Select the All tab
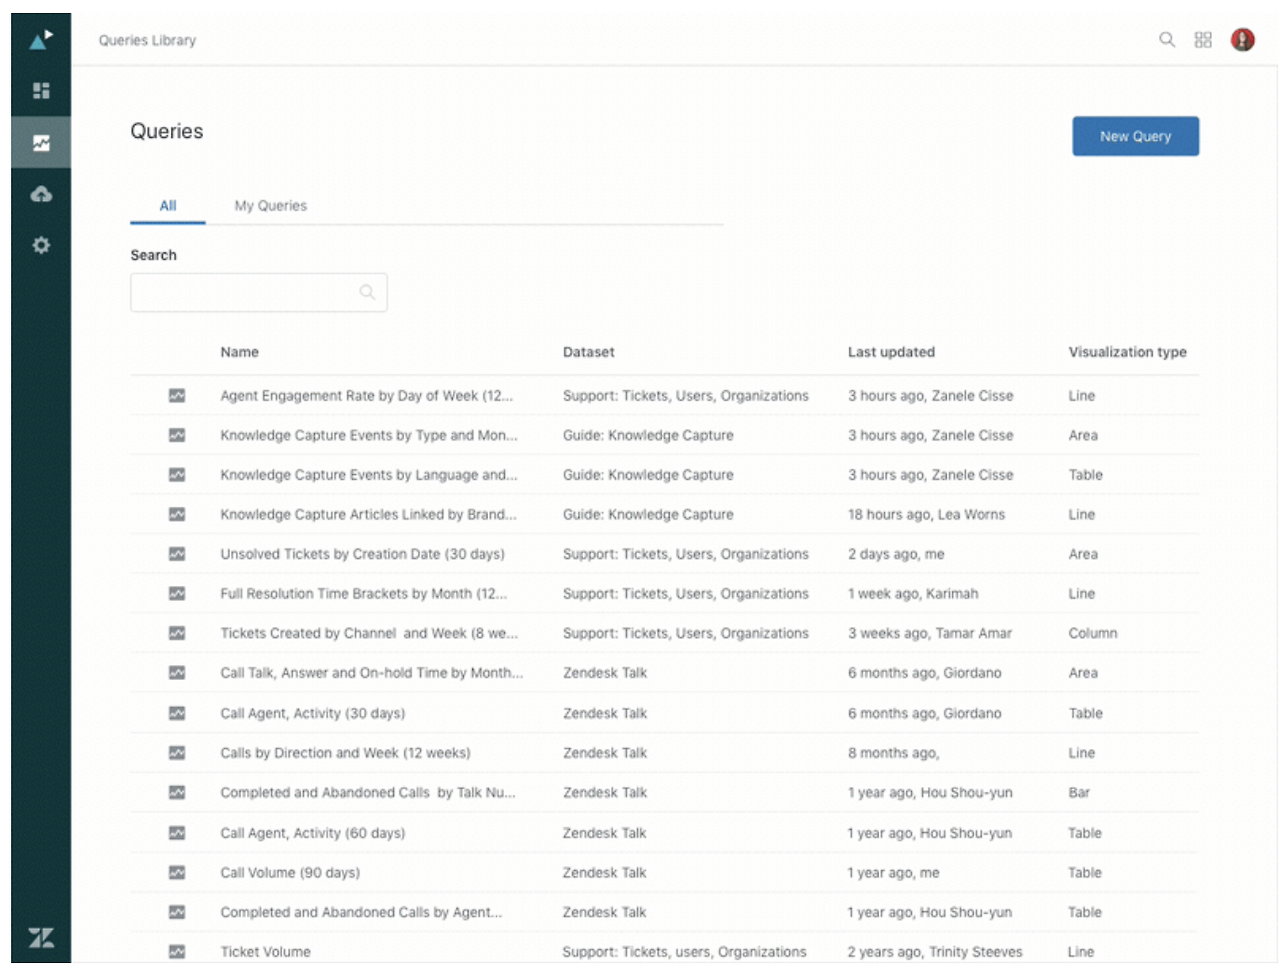1280x965 pixels. (168, 206)
